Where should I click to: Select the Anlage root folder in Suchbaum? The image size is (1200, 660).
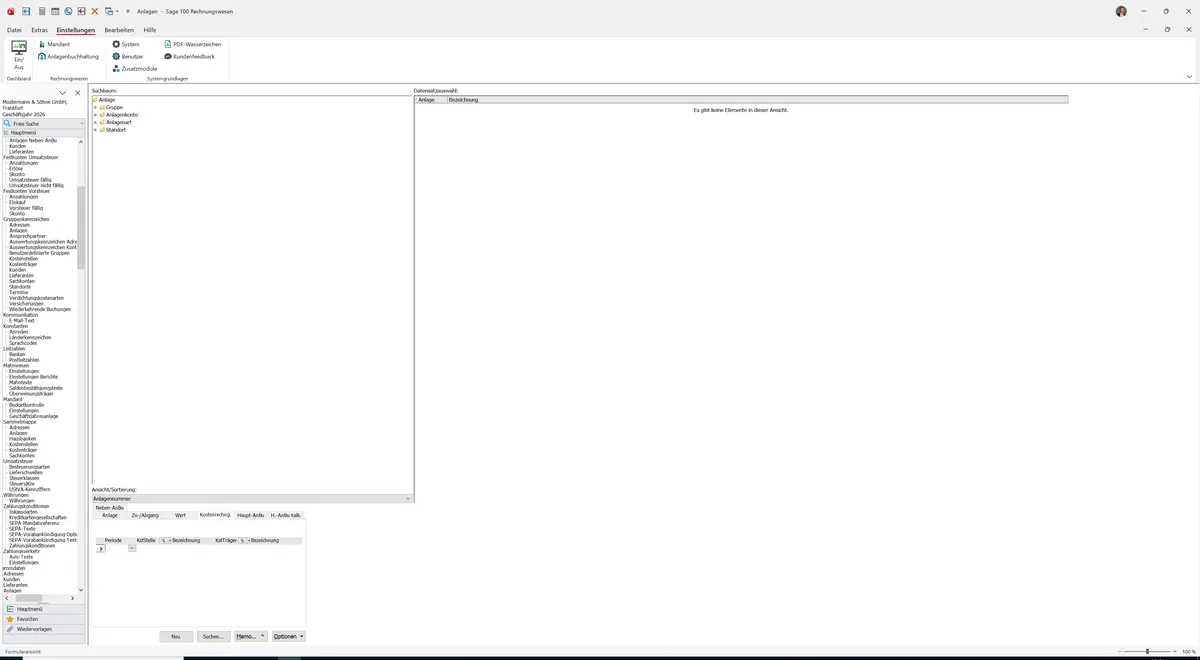(104, 100)
